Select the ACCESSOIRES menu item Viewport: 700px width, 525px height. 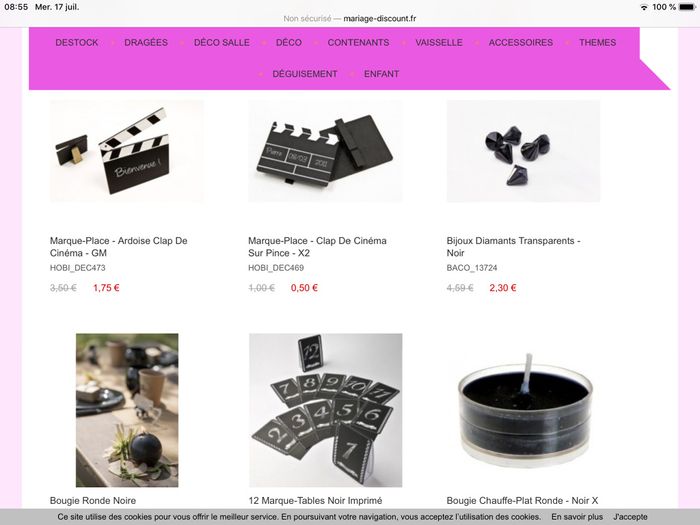(x=521, y=42)
